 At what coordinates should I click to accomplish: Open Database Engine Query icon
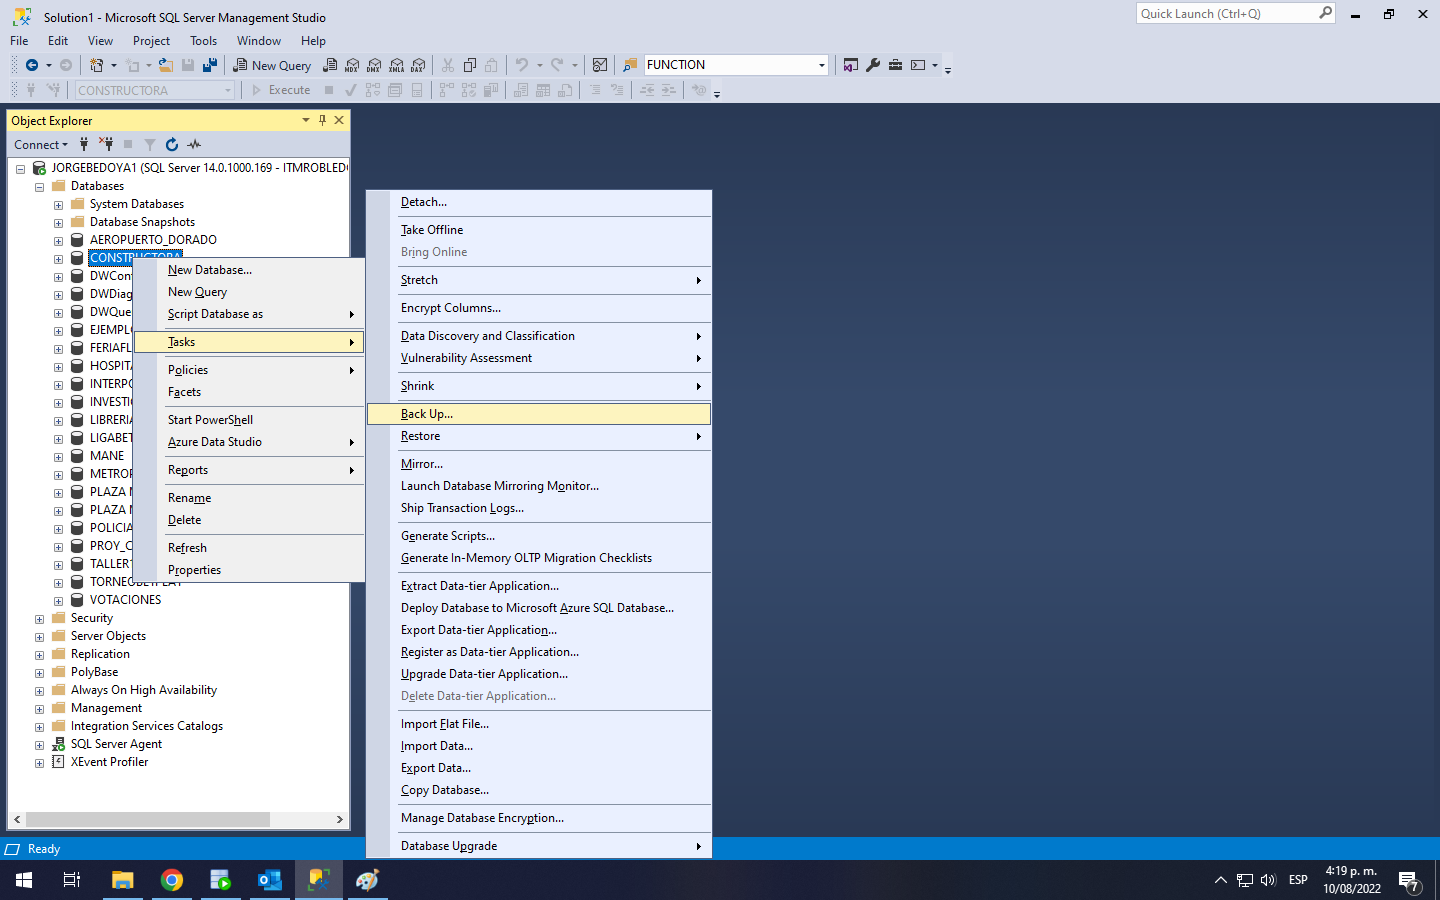pyautogui.click(x=330, y=65)
